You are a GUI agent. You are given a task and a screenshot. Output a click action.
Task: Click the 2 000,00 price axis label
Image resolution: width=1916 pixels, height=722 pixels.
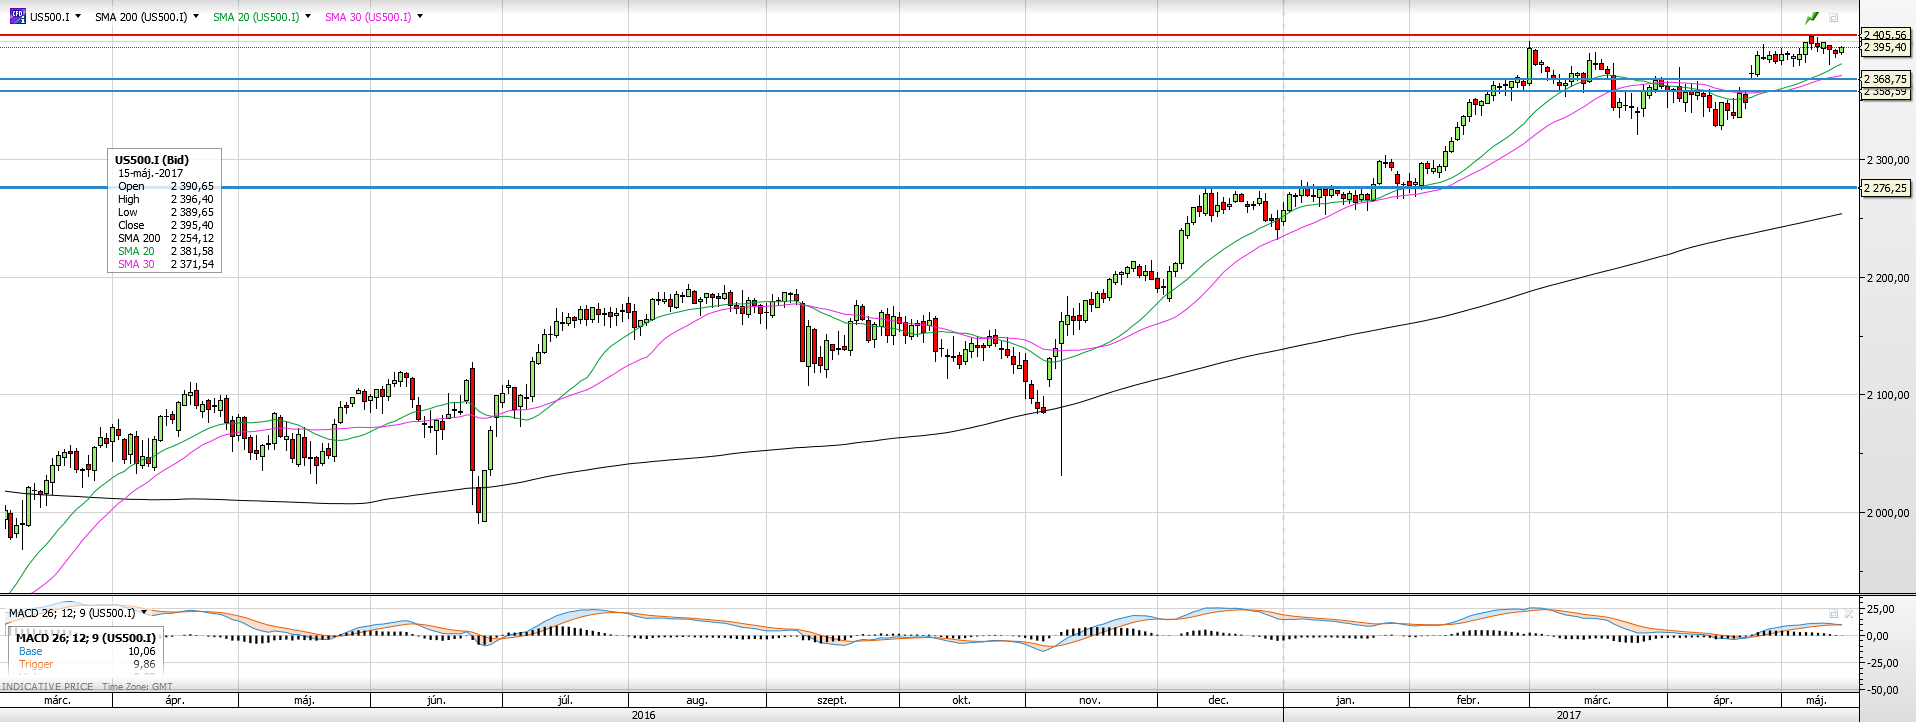click(x=1888, y=513)
